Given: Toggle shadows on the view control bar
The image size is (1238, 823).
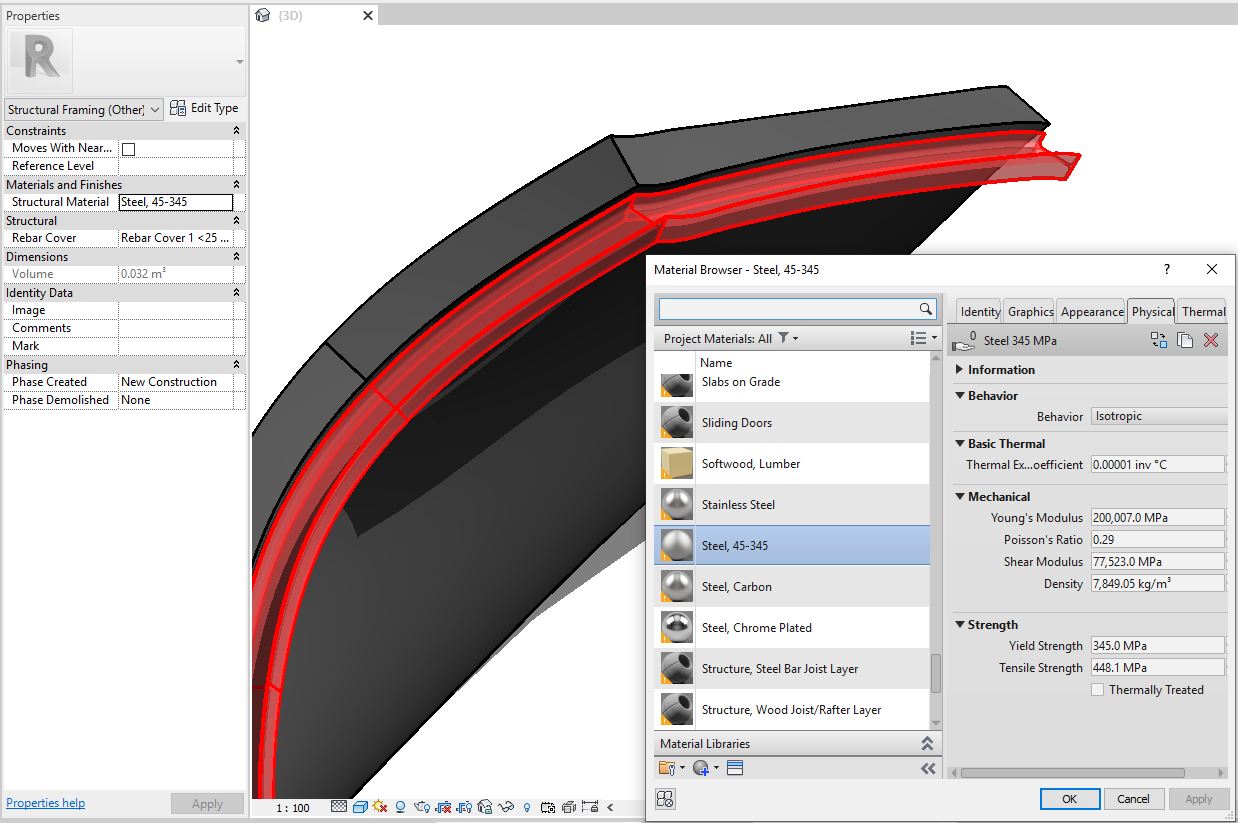Looking at the screenshot, I should click(401, 807).
